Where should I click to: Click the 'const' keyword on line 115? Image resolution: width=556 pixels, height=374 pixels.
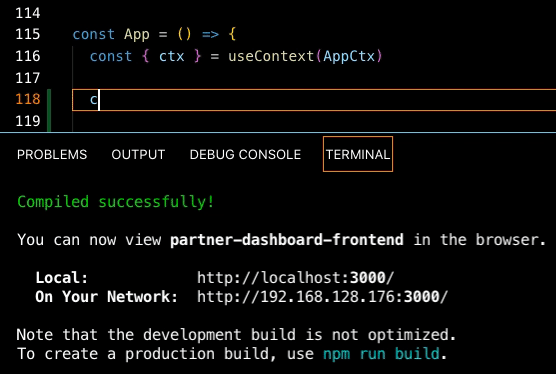click(x=94, y=34)
